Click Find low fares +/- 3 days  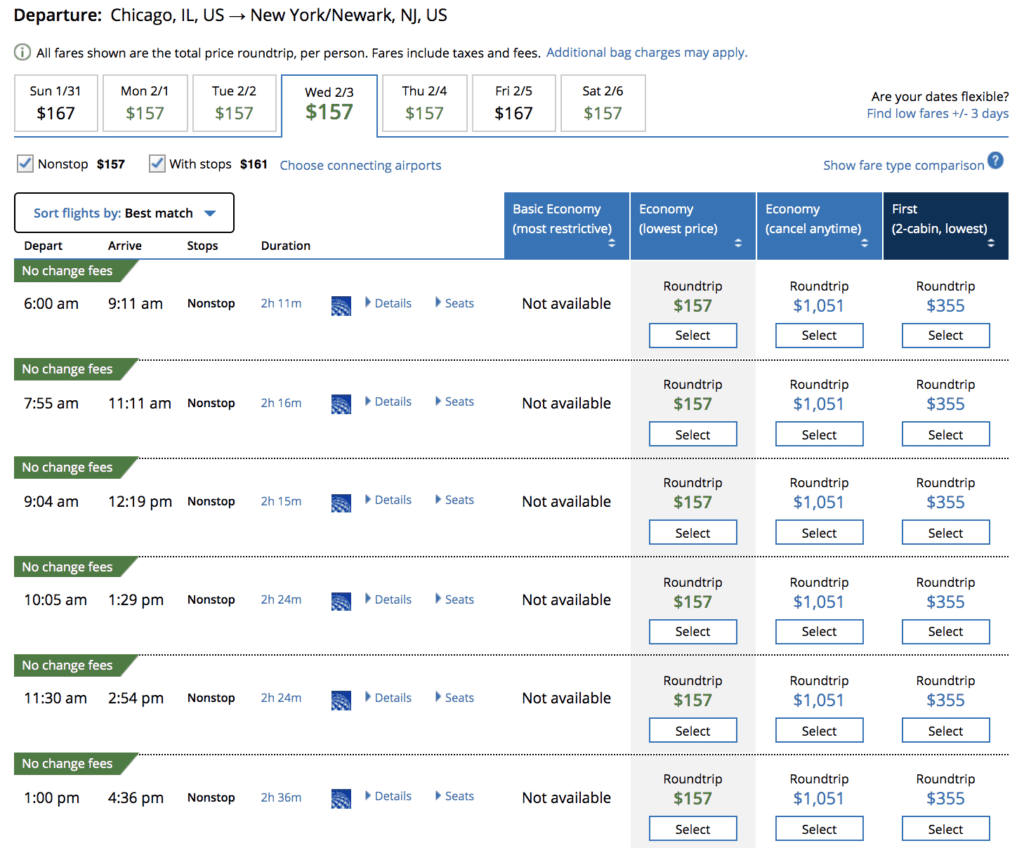tap(936, 113)
